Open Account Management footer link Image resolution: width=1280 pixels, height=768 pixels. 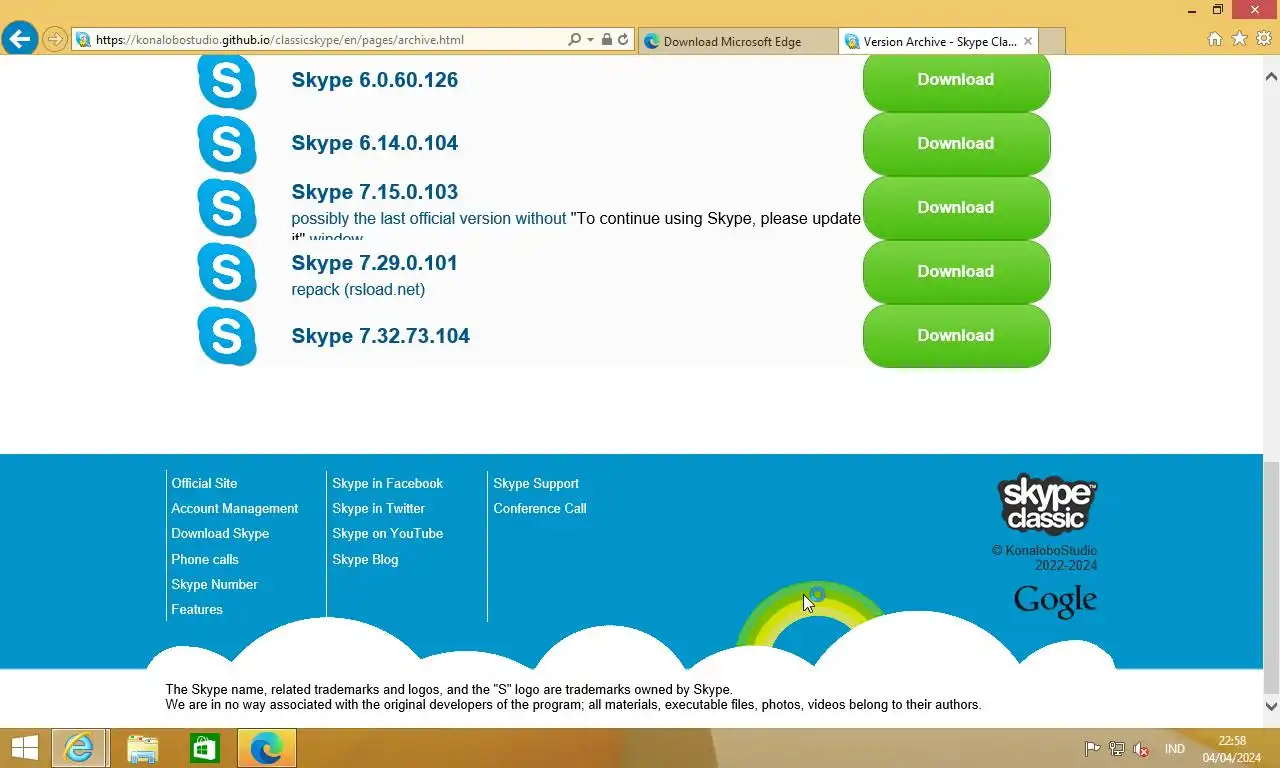(235, 508)
